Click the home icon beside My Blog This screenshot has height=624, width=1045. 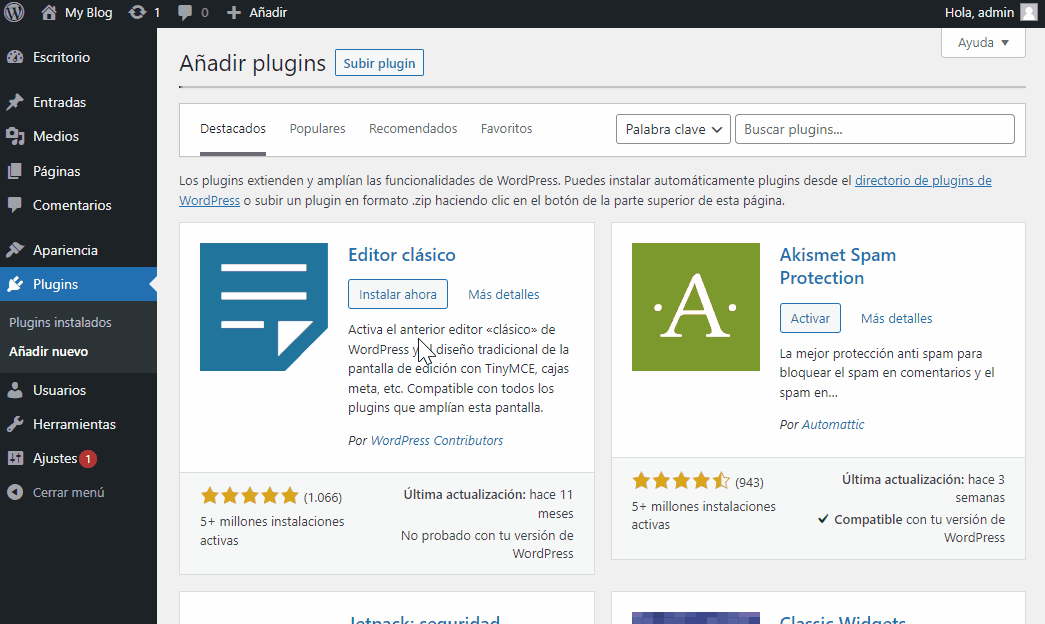49,13
